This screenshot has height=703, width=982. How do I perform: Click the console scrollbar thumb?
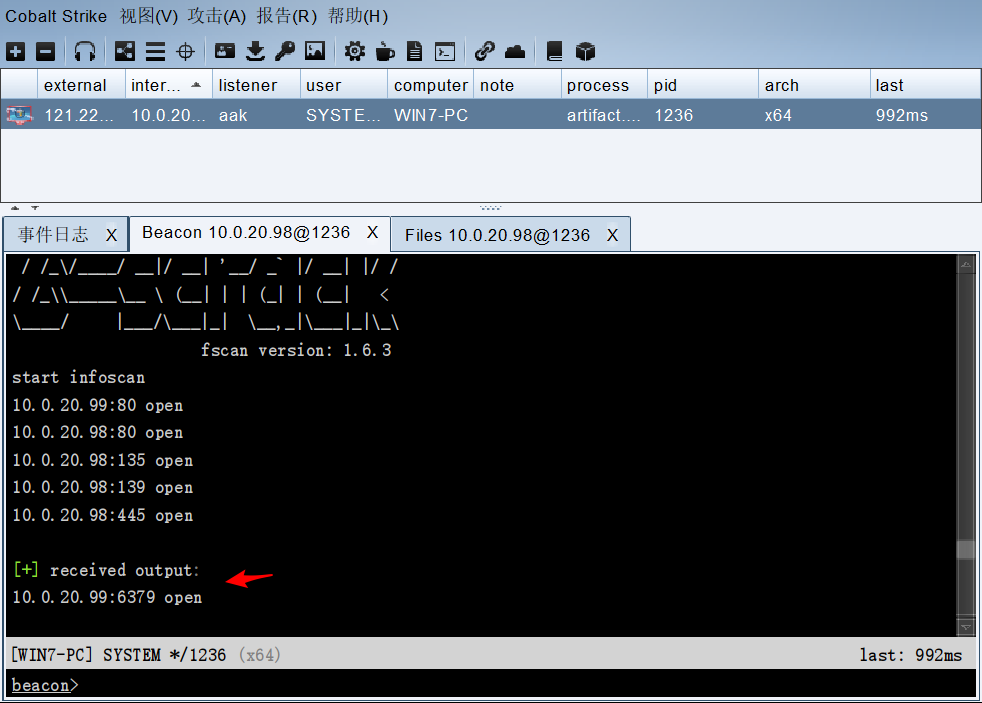pyautogui.click(x=966, y=550)
